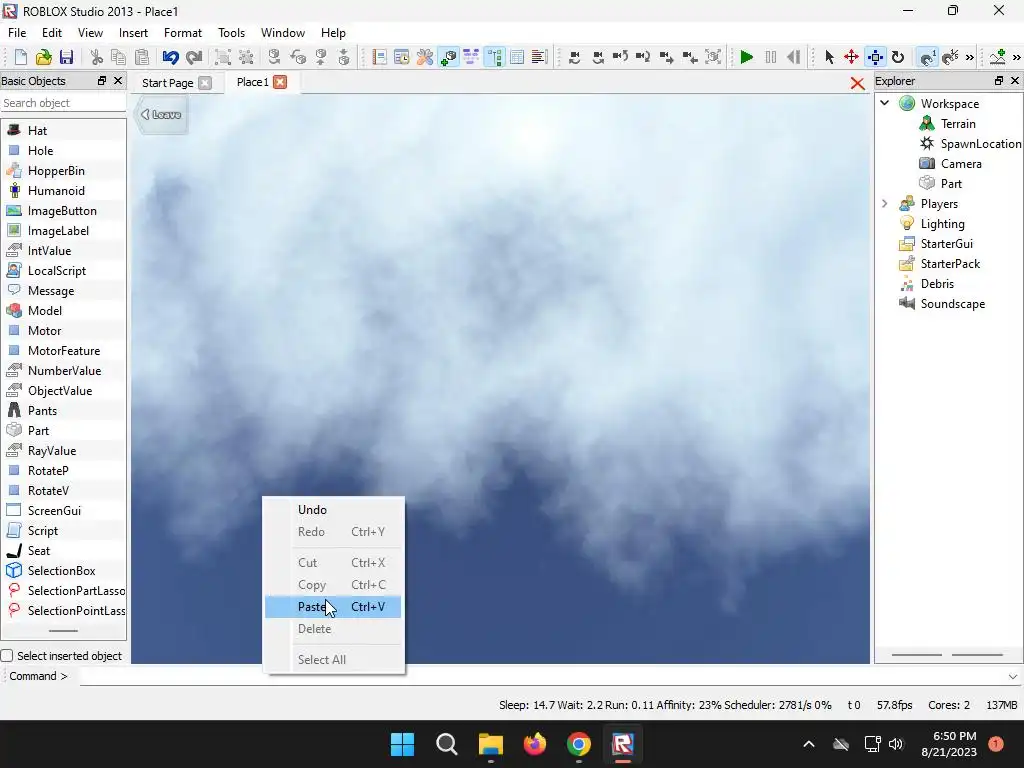Viewport: 1024px width, 768px height.
Task: Click the Leave button in viewport
Action: 161,114
